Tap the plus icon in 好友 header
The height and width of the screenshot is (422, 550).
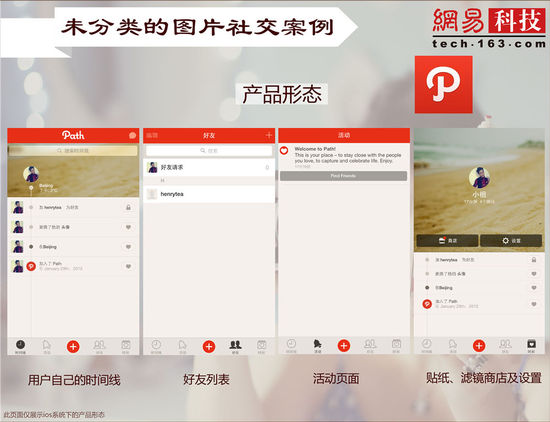pos(269,135)
